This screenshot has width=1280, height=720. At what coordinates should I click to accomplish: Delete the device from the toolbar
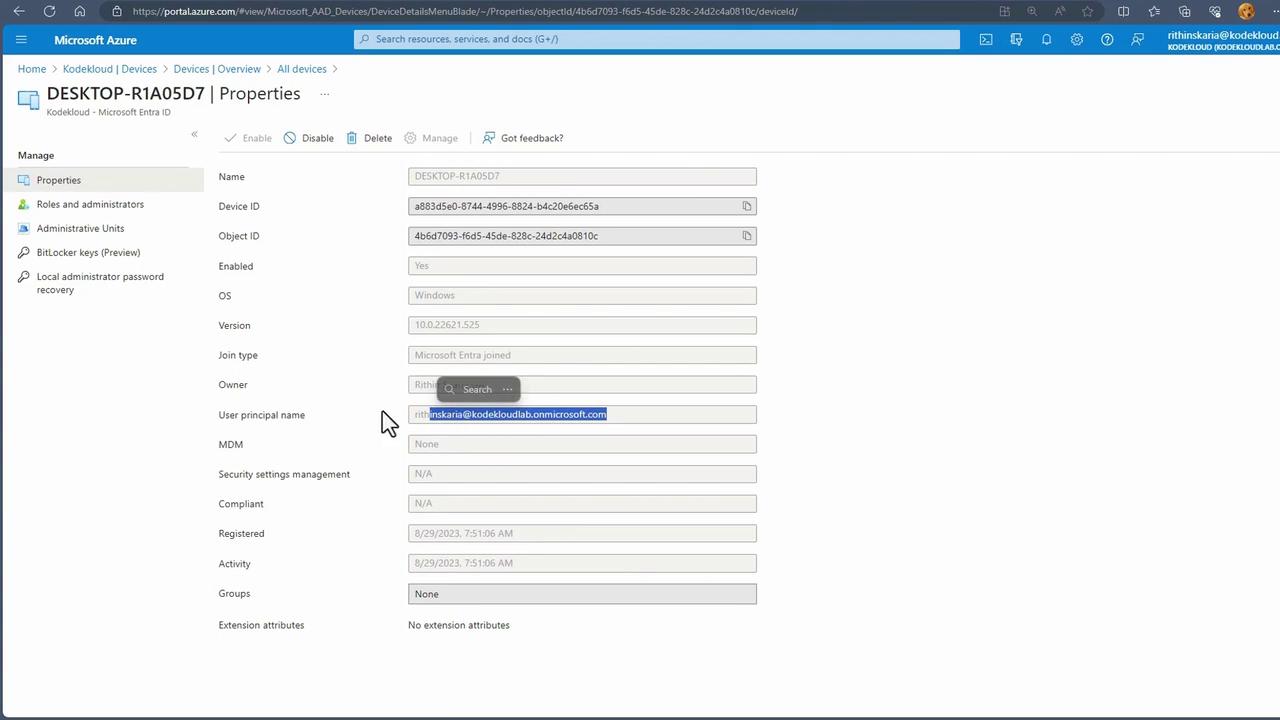[369, 138]
